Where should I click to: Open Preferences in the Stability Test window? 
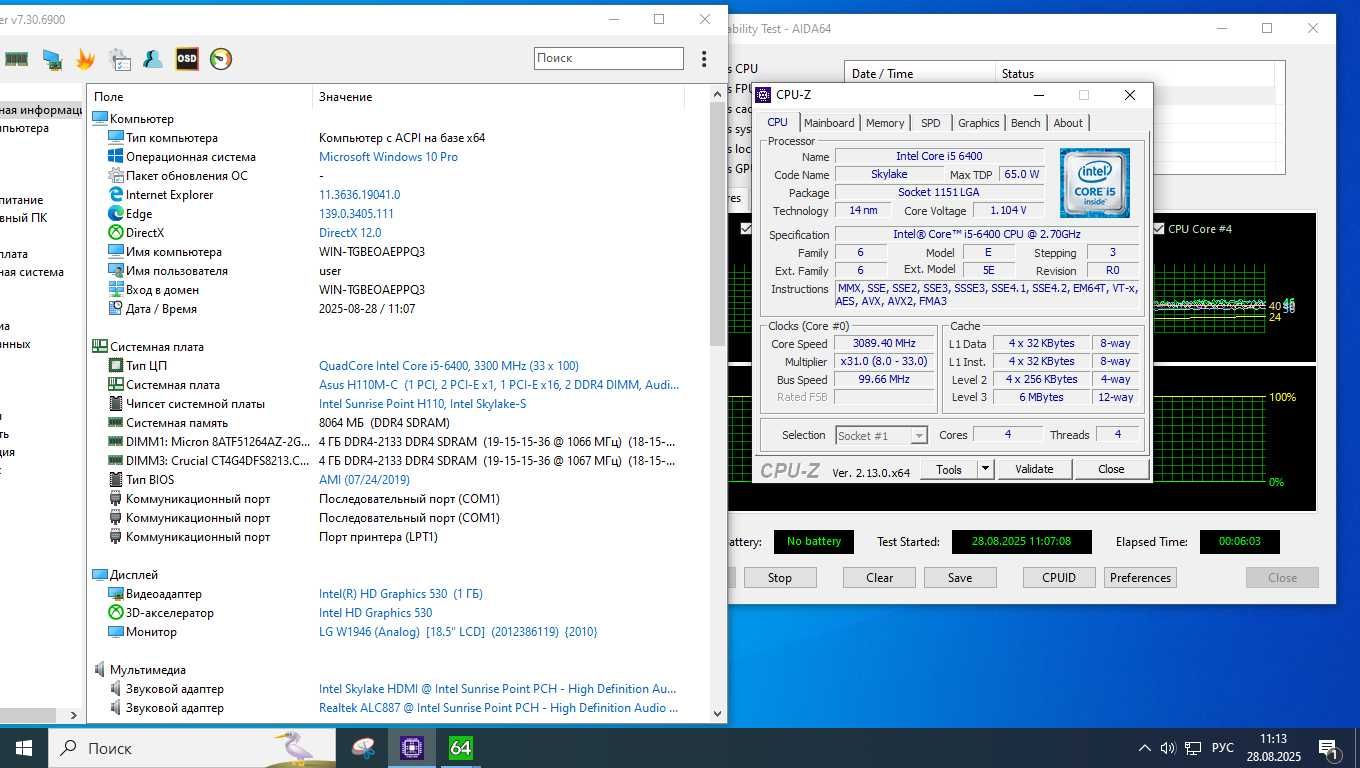pos(1140,578)
